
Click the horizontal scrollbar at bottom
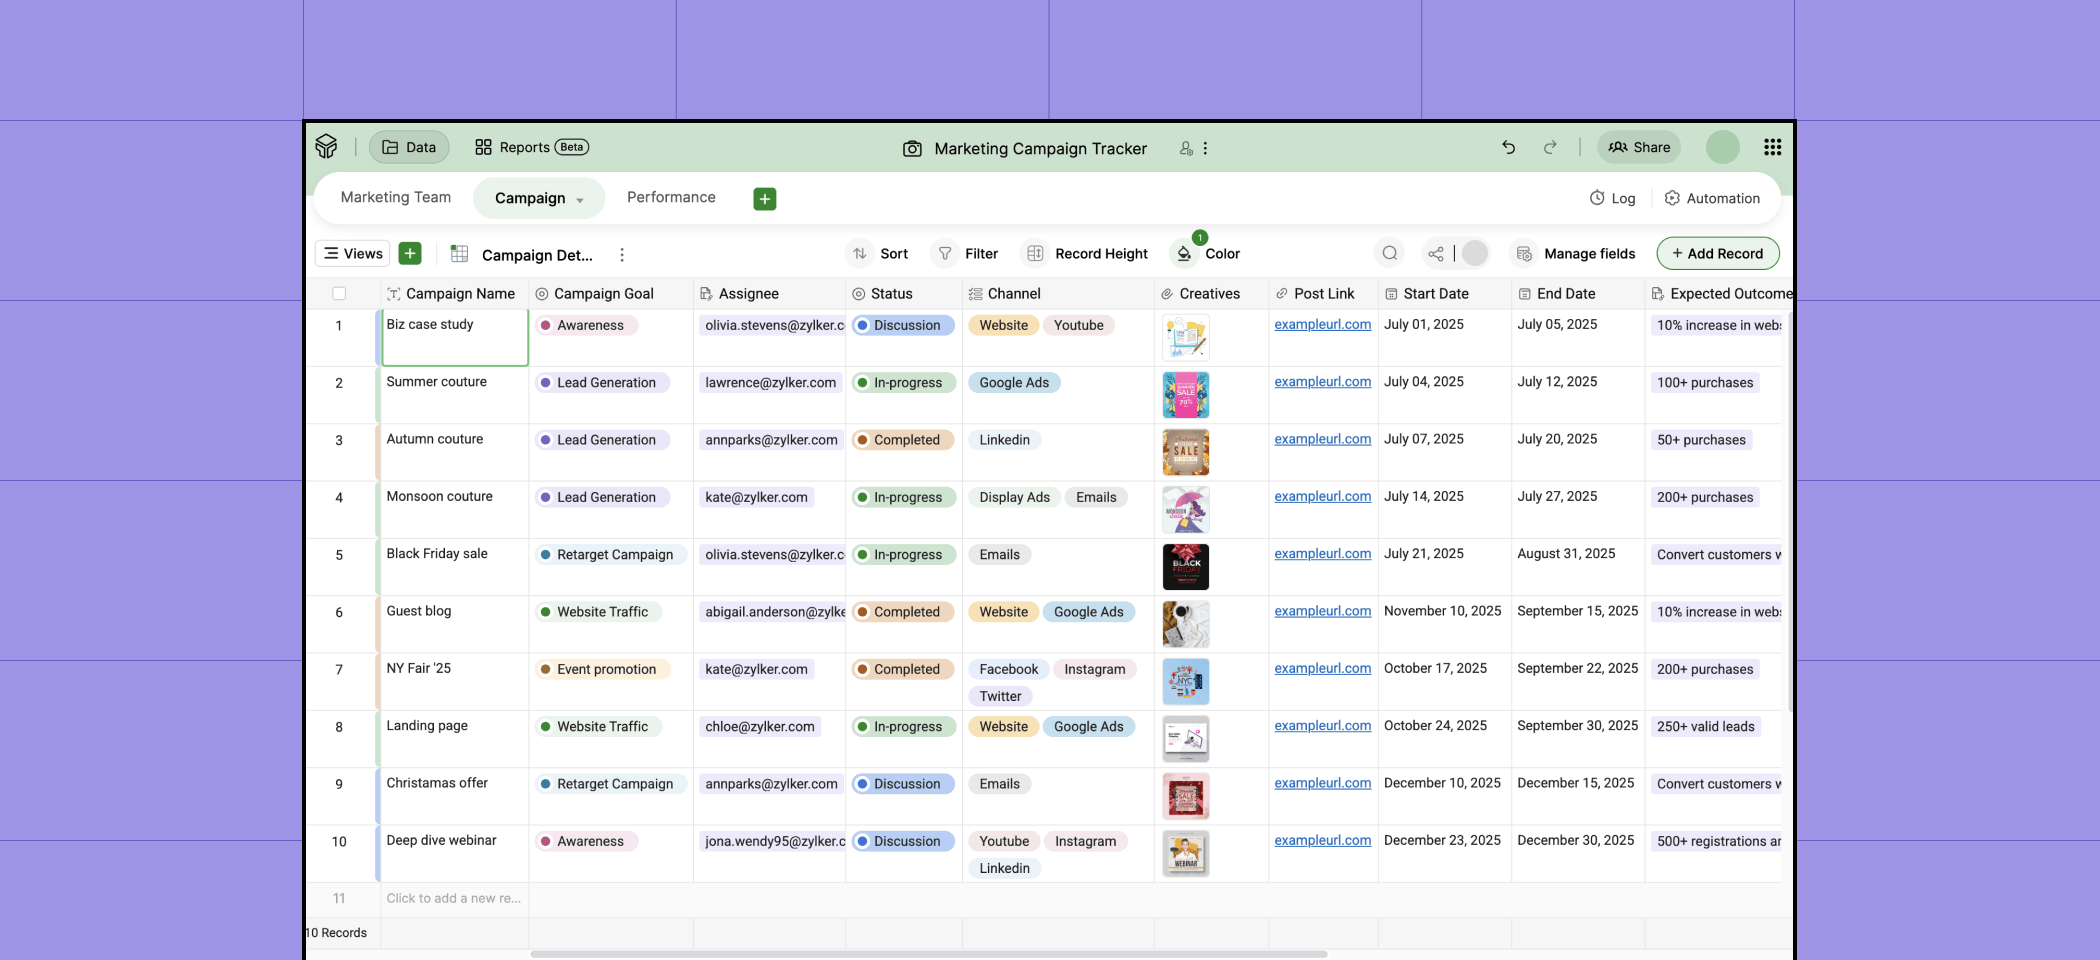tap(928, 954)
